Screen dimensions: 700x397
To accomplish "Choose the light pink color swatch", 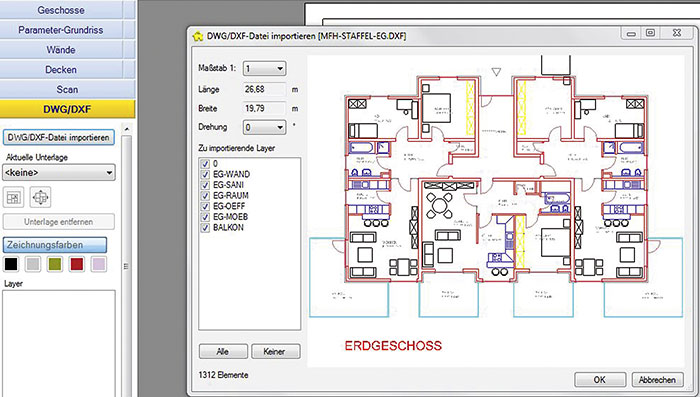I will [99, 264].
